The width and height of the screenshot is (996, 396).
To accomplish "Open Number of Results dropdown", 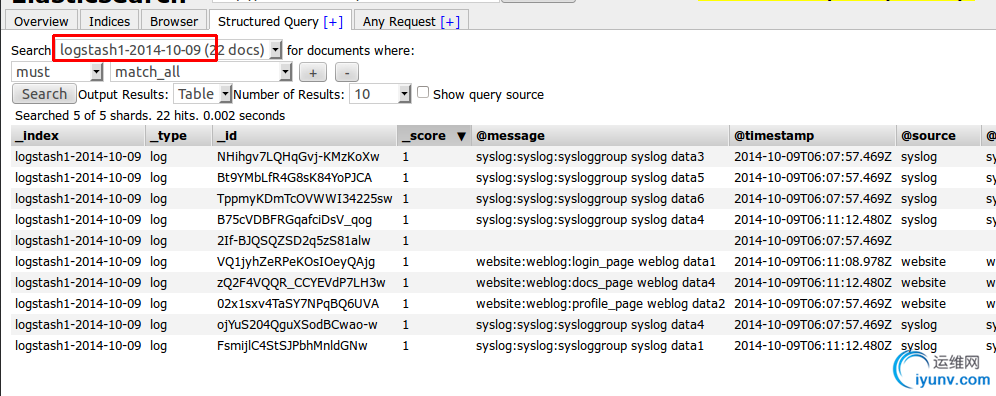I will 380,94.
